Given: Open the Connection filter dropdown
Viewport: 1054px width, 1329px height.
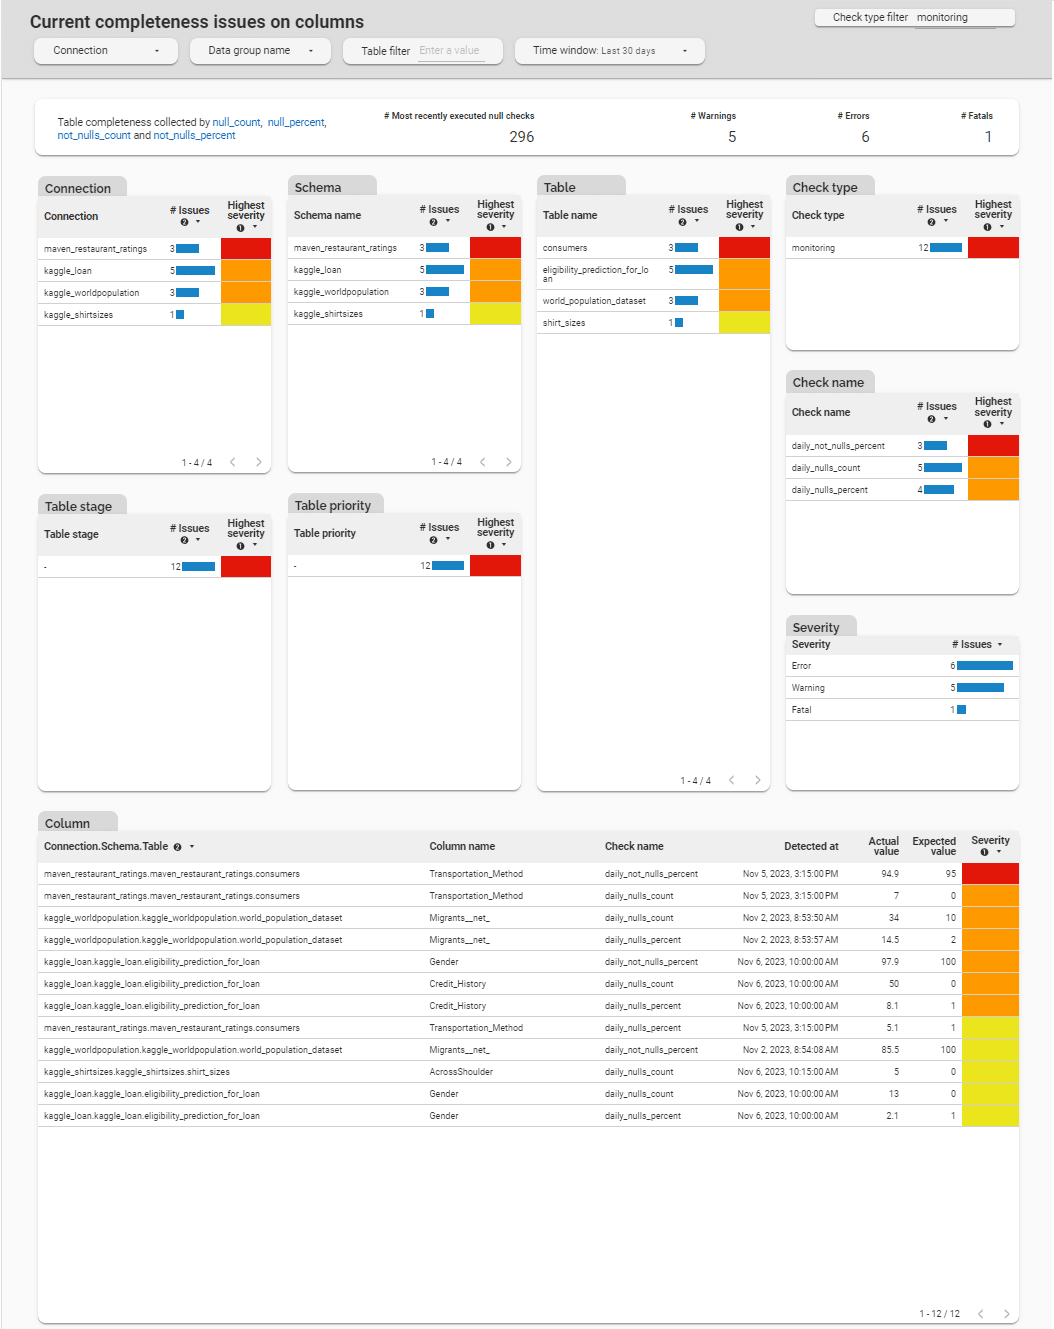Looking at the screenshot, I should click(105, 51).
